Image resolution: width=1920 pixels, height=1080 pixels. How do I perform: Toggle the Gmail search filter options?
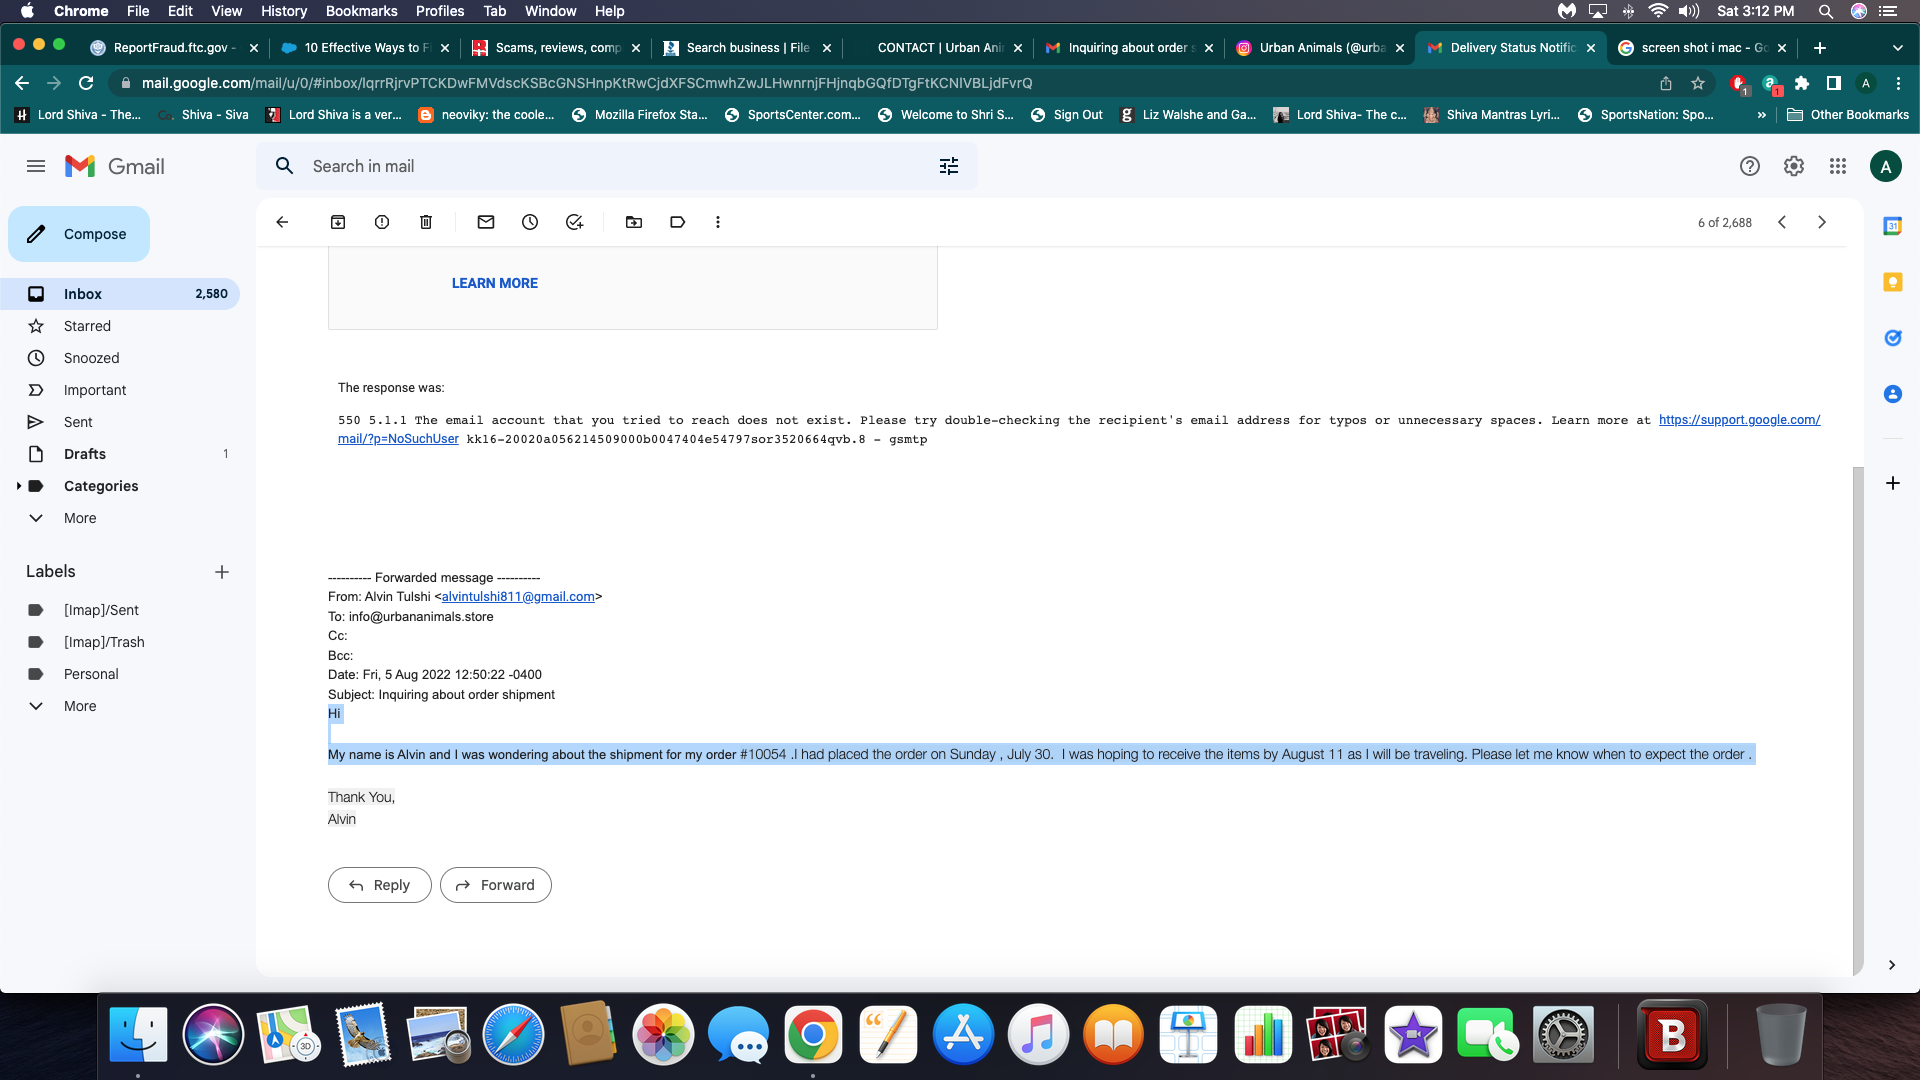948,166
